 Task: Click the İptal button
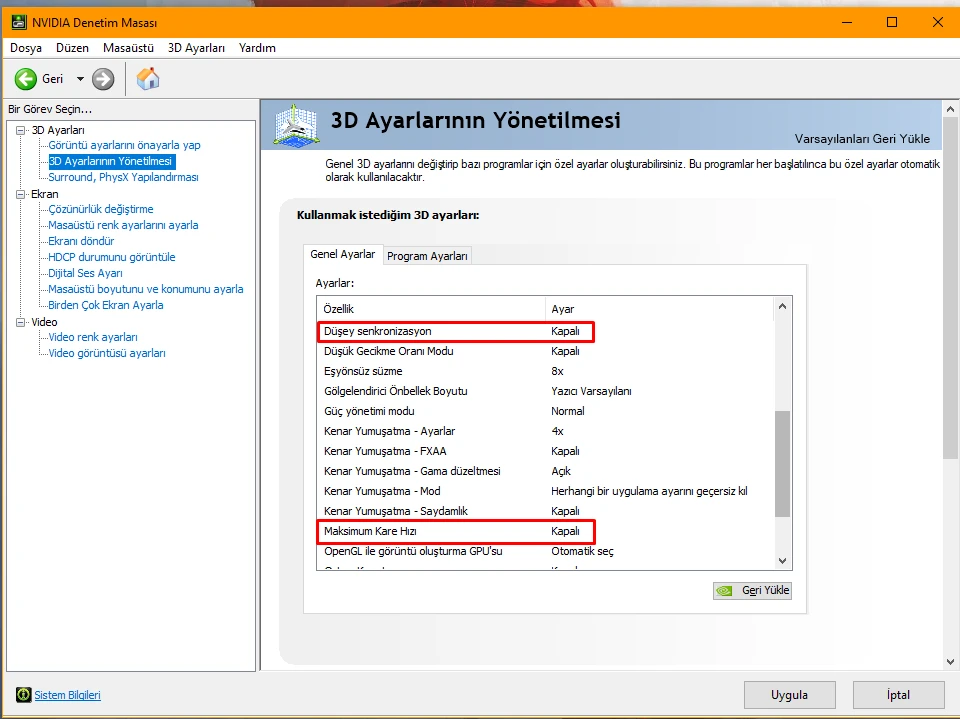click(898, 695)
